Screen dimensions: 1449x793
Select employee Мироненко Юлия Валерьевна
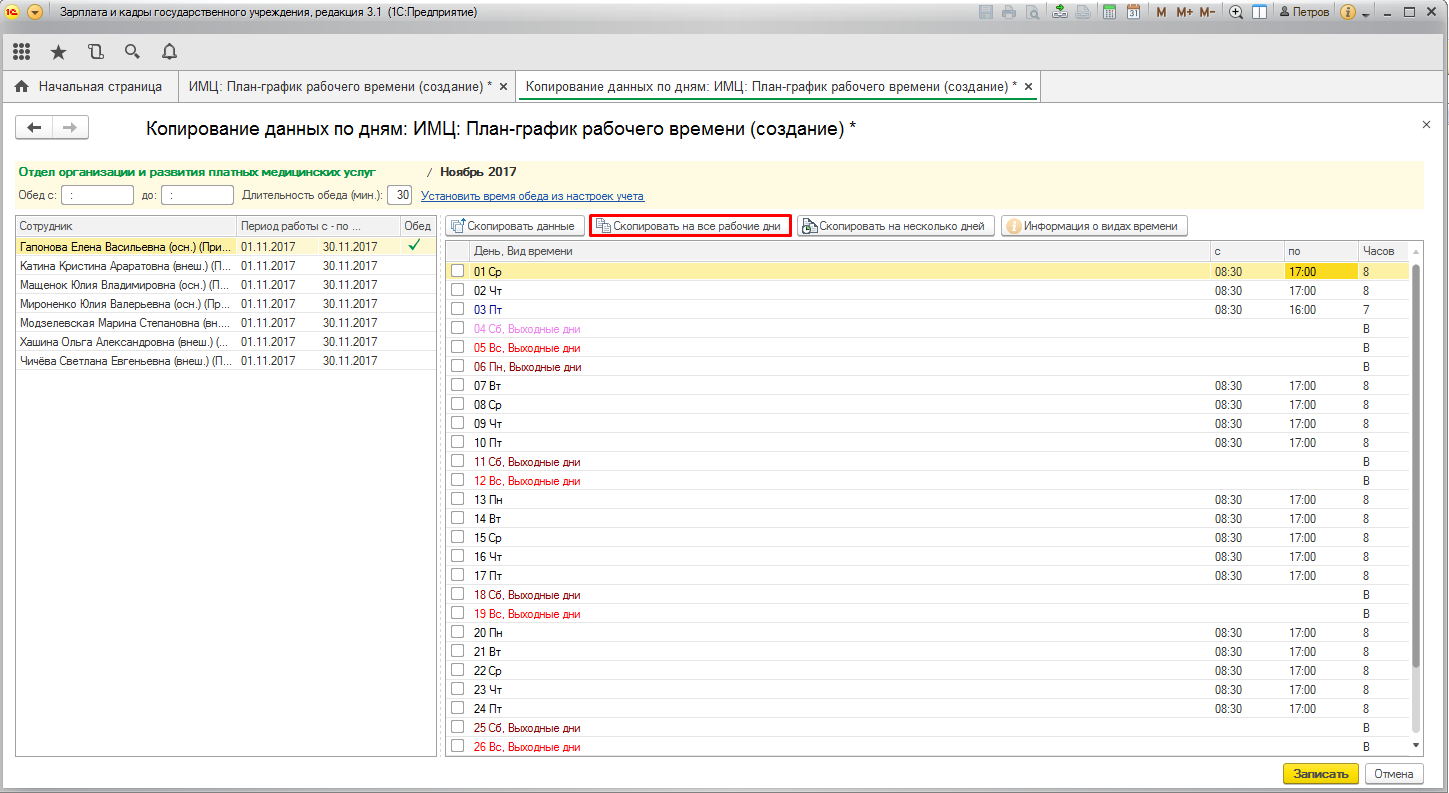tap(125, 304)
